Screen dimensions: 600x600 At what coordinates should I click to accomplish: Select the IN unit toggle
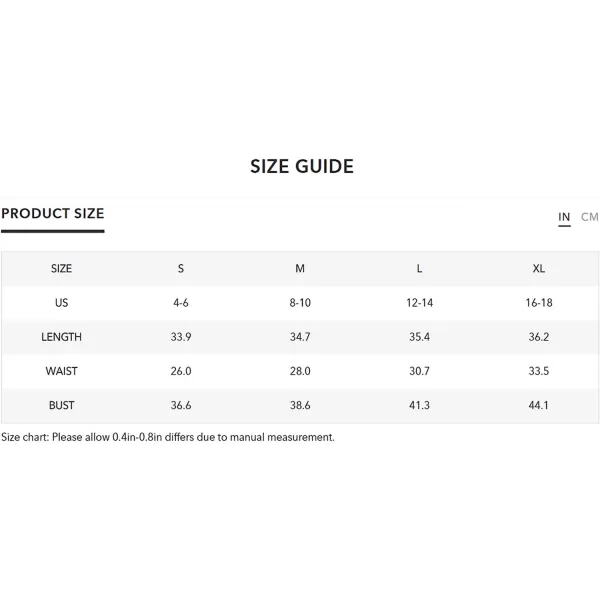(x=564, y=217)
